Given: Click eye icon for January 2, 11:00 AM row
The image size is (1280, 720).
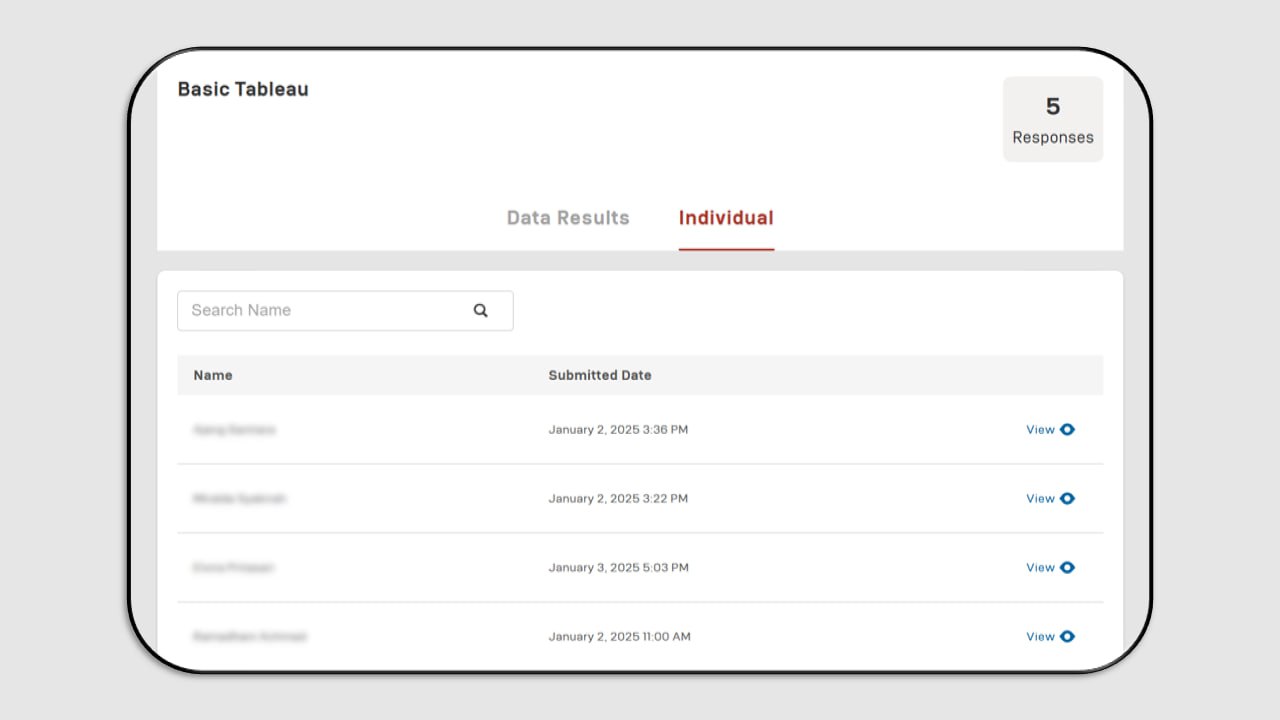Looking at the screenshot, I should [1067, 637].
